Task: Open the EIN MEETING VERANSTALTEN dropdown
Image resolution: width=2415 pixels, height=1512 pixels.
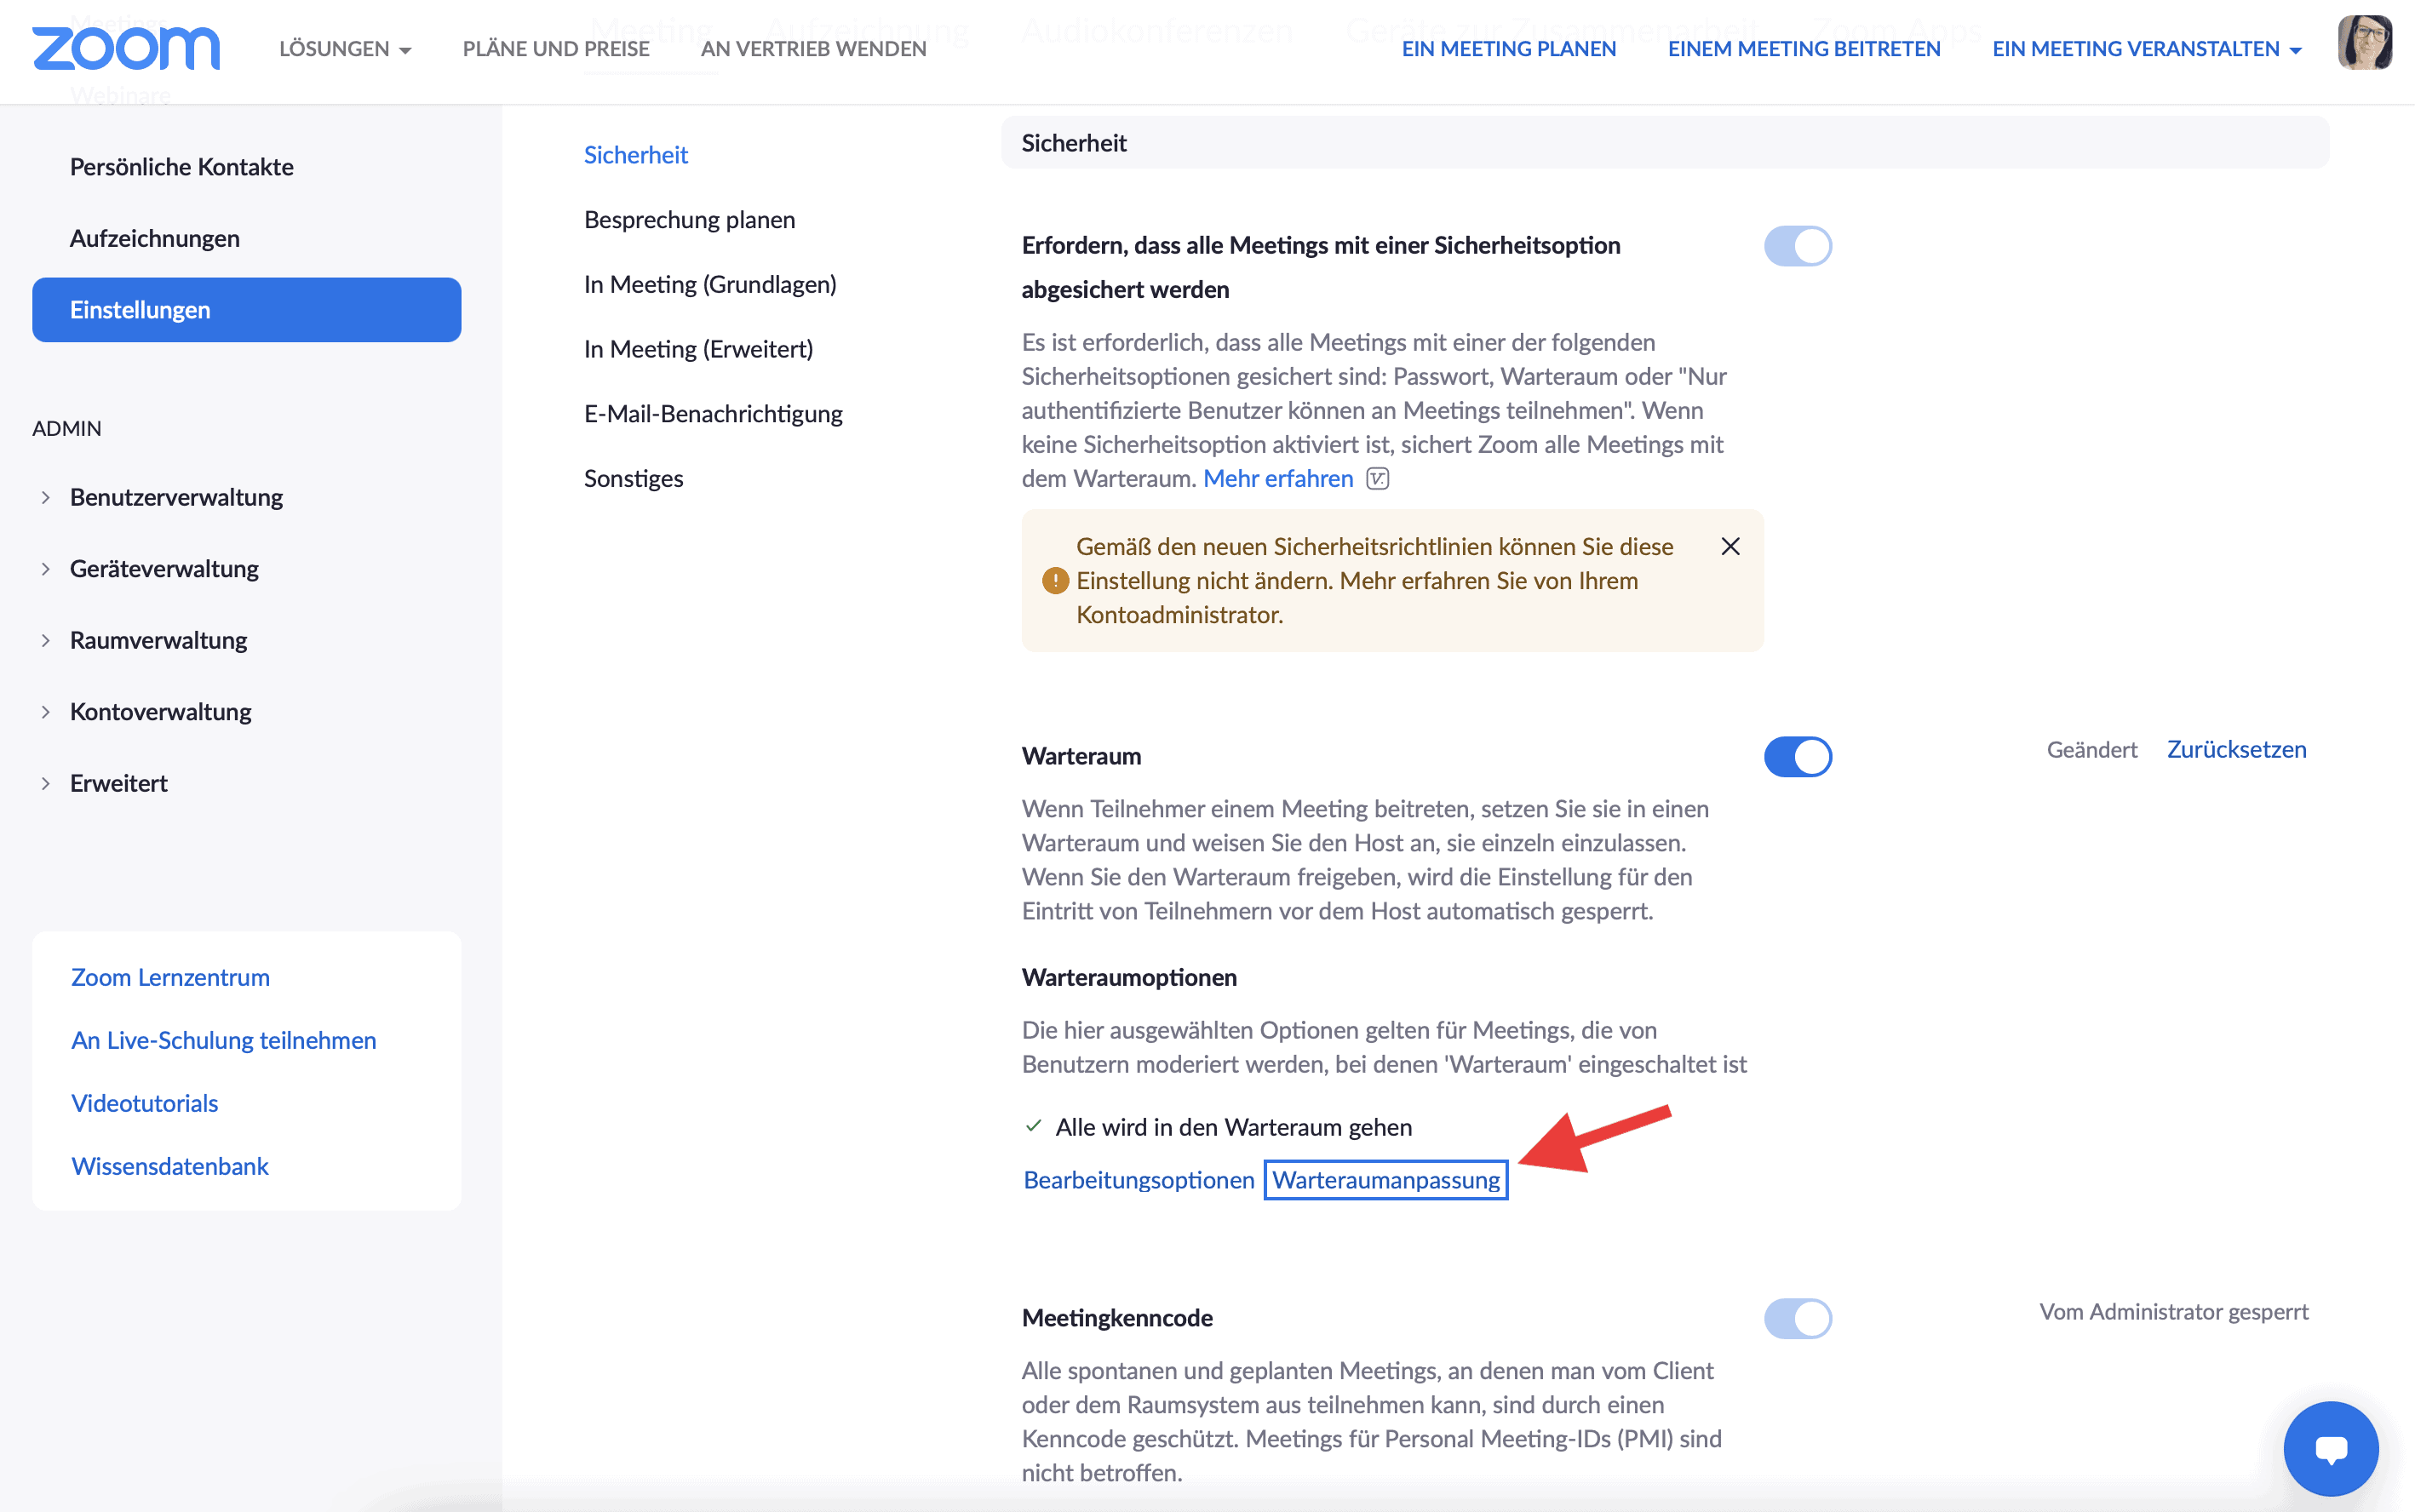Action: 2146,49
